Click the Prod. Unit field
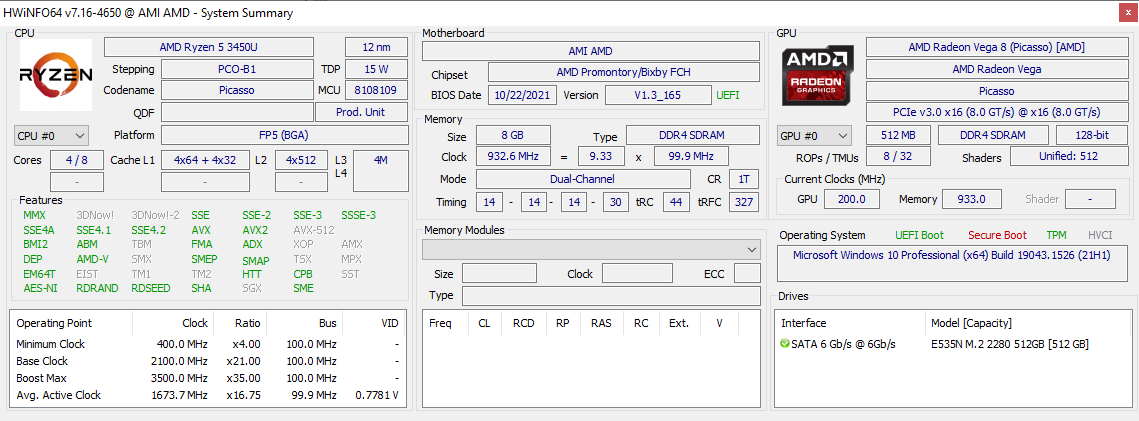 (361, 112)
